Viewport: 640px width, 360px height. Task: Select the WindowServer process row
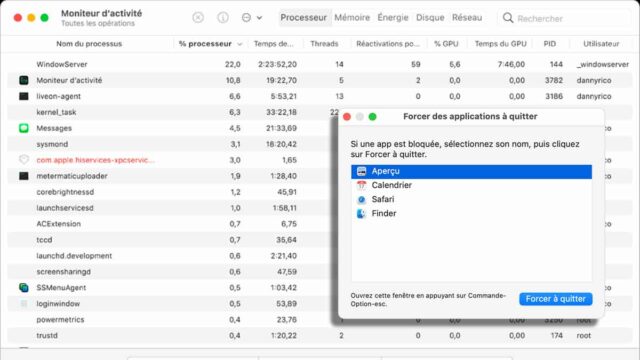(320, 64)
